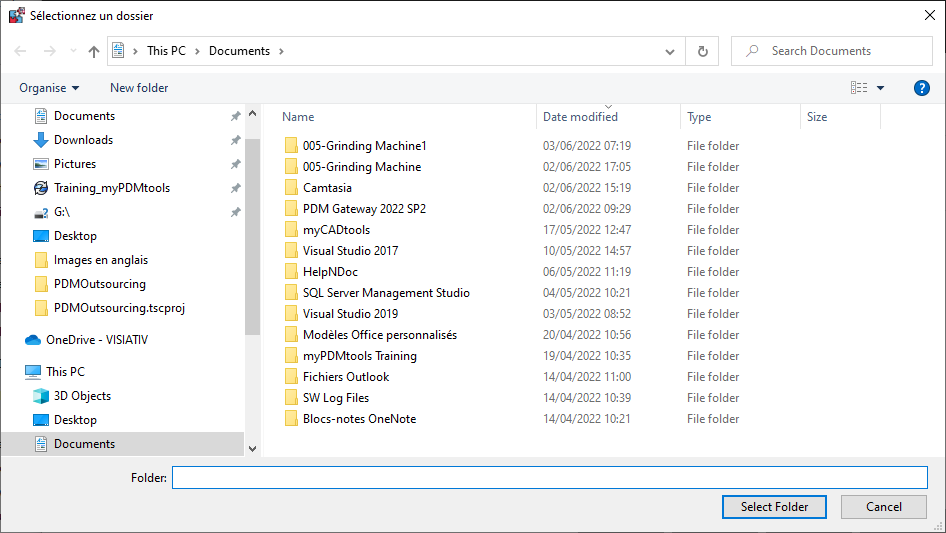
Task: Click the Up one level arrow
Action: tap(94, 51)
